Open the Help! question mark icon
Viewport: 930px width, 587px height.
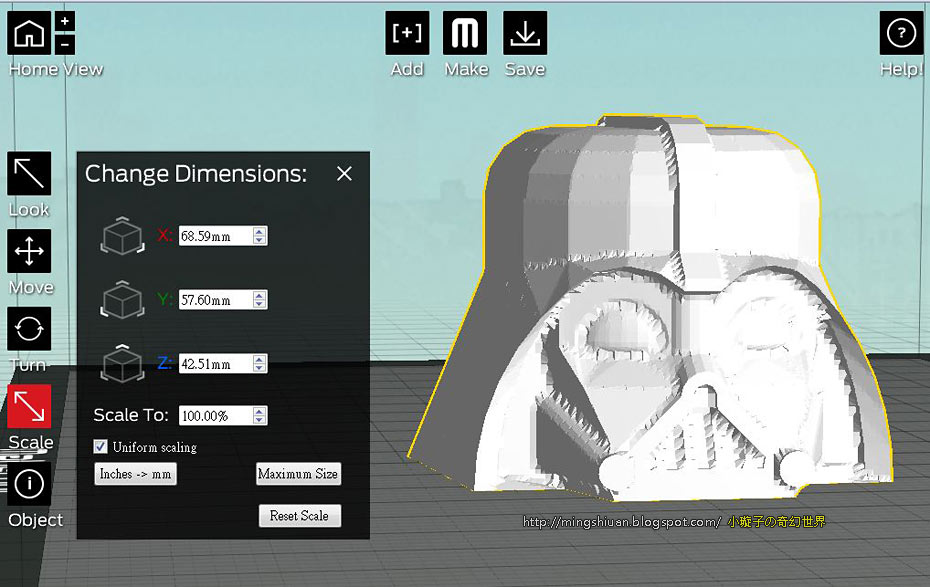click(x=901, y=33)
